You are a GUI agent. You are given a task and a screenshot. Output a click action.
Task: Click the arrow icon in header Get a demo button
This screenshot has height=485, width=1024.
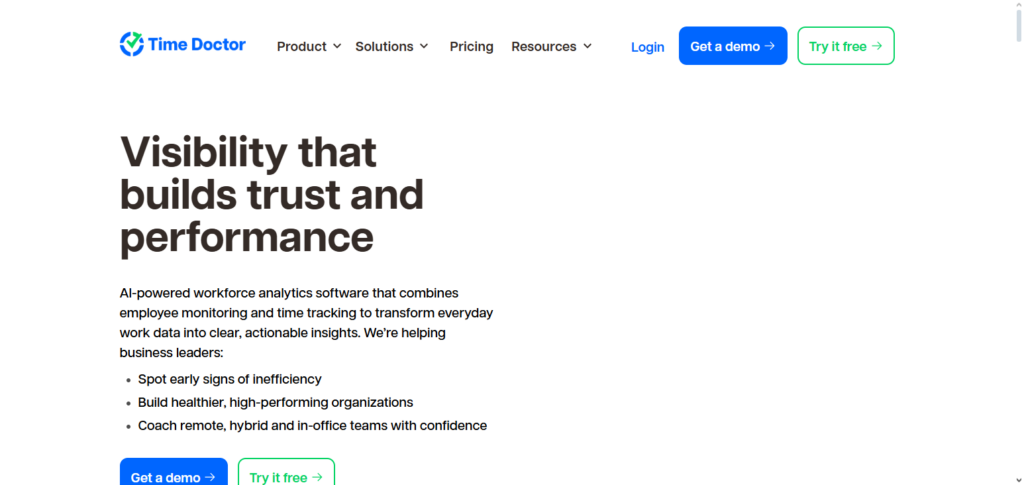point(769,46)
